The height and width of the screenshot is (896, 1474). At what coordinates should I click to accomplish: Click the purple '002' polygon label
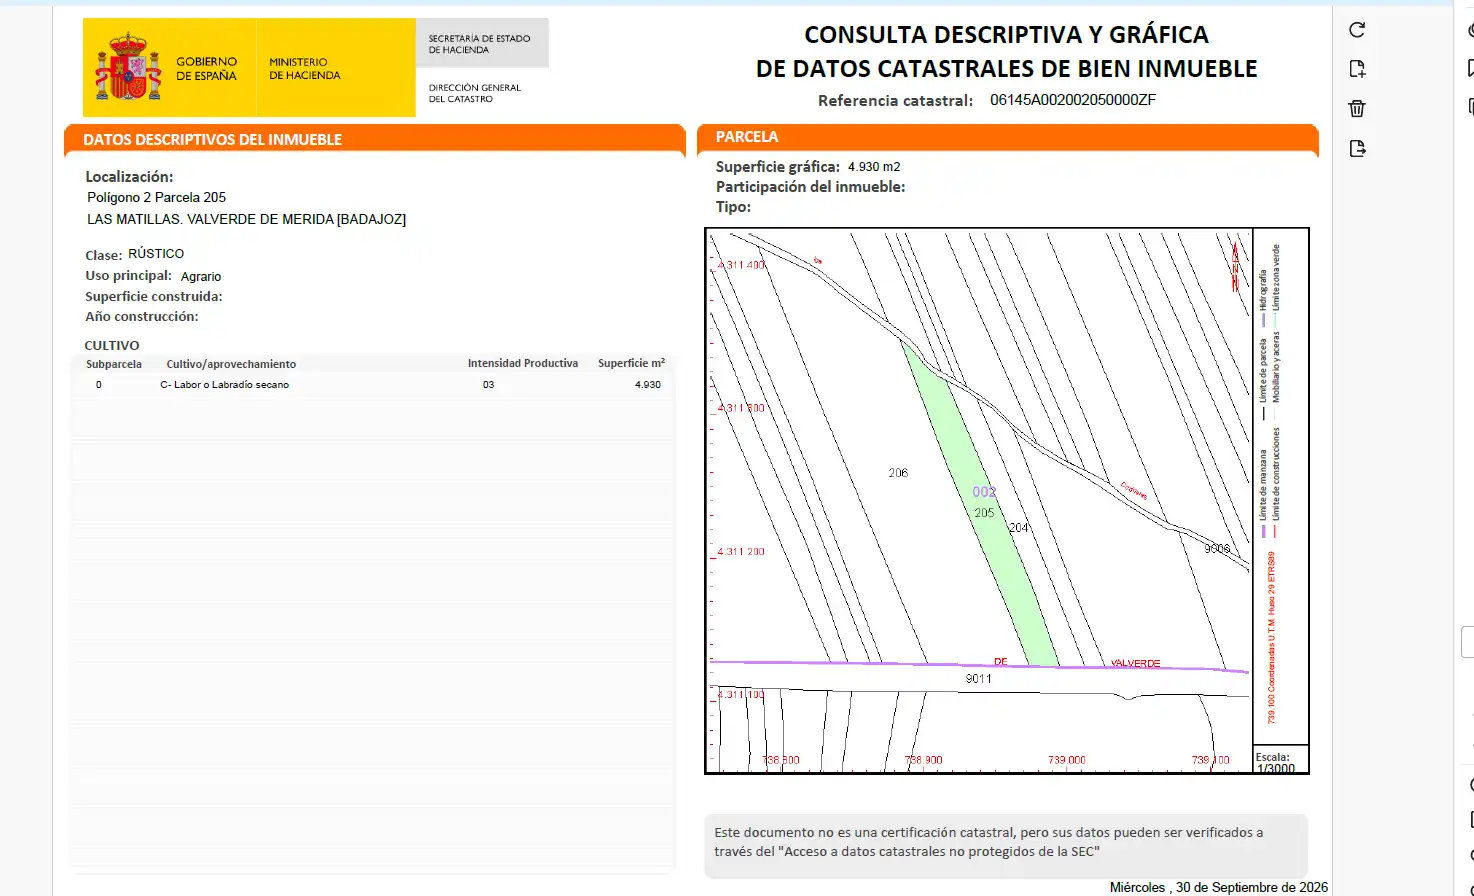984,492
